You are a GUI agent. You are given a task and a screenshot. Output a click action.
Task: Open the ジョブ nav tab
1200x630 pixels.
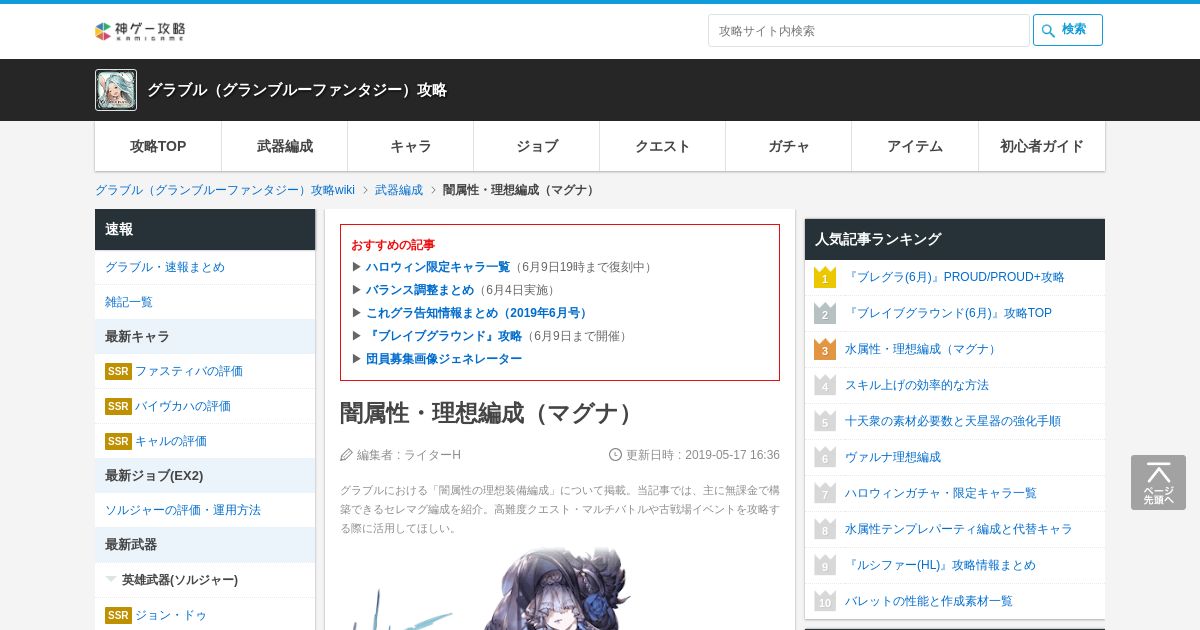(537, 146)
